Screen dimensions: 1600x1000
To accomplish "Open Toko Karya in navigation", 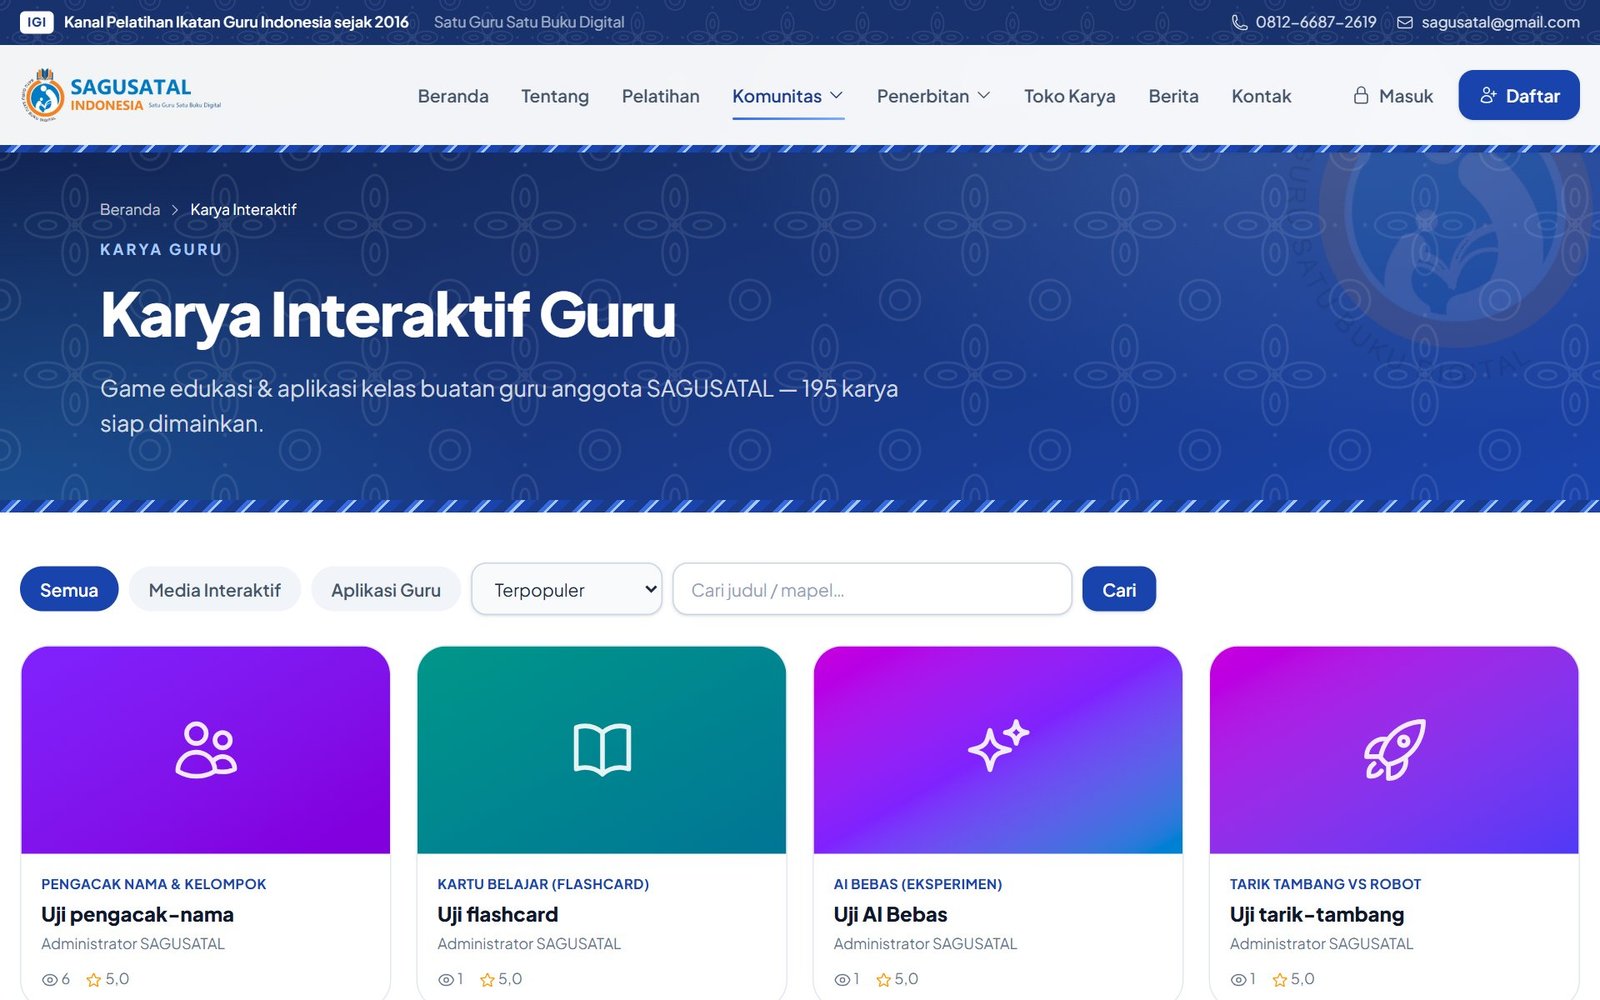I will 1070,96.
